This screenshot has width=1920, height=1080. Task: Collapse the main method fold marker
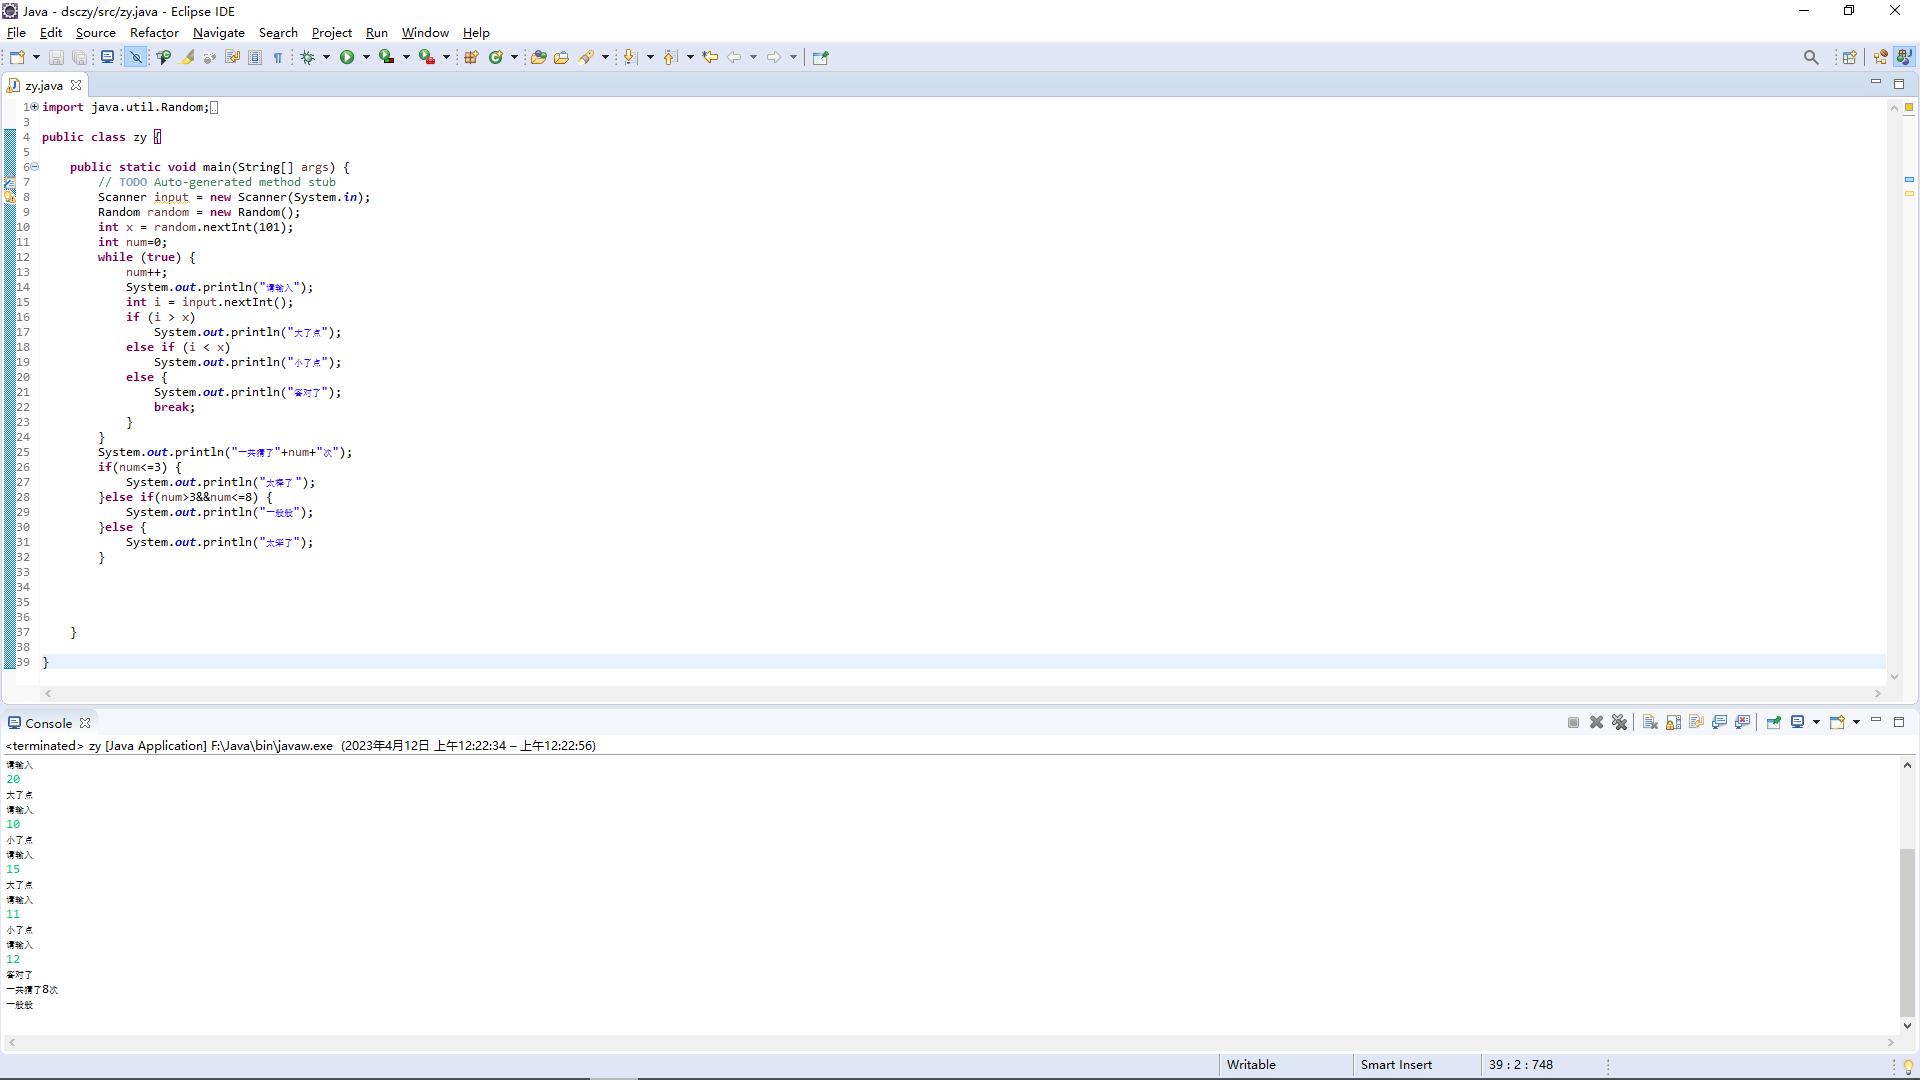34,167
